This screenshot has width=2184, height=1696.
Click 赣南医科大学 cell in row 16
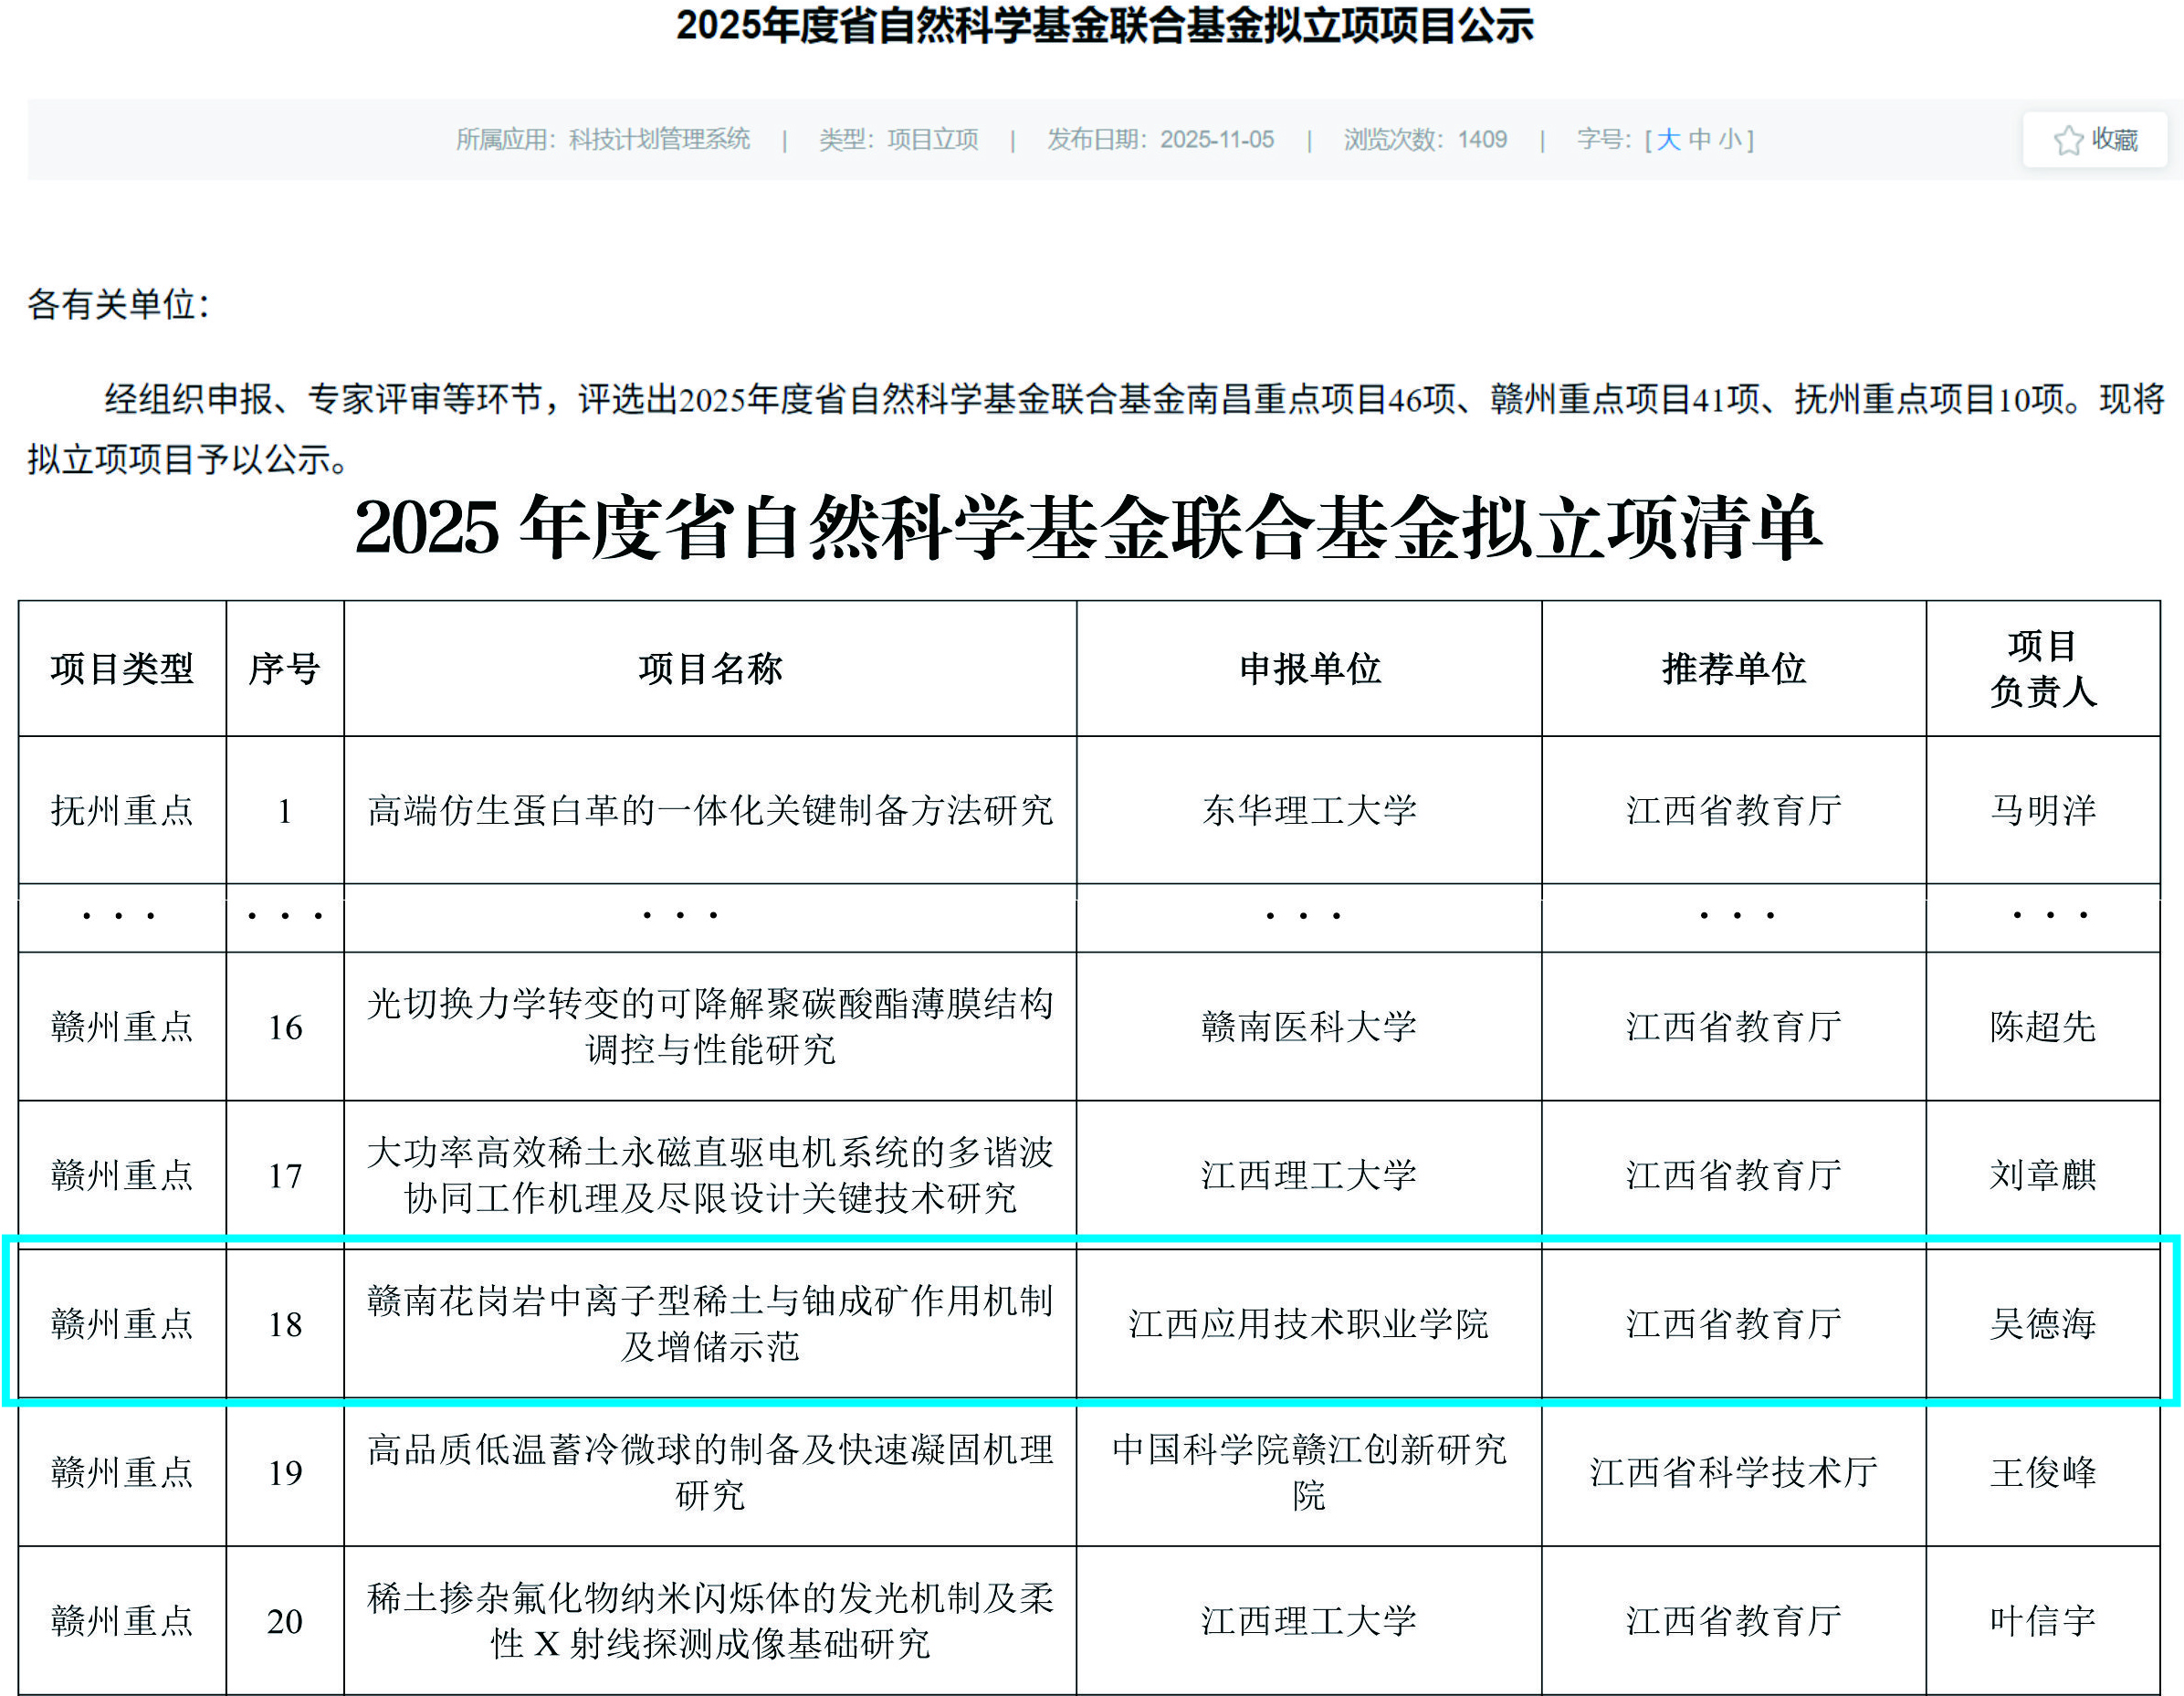(x=1309, y=1027)
